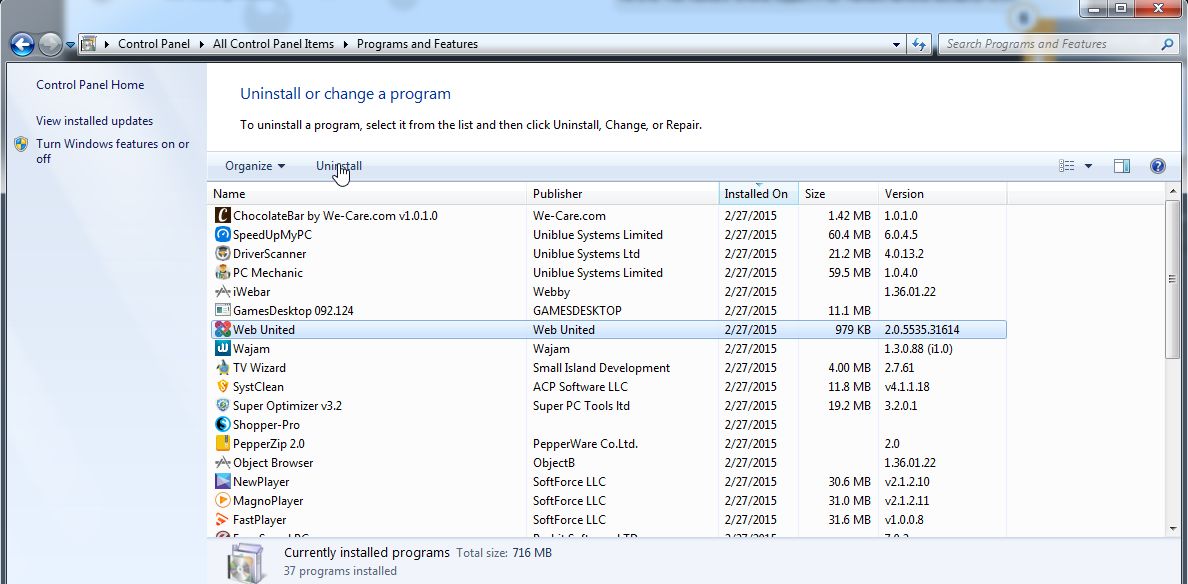The width and height of the screenshot is (1188, 584).
Task: Select the PepperZip 2.0 icon
Action: coord(223,444)
